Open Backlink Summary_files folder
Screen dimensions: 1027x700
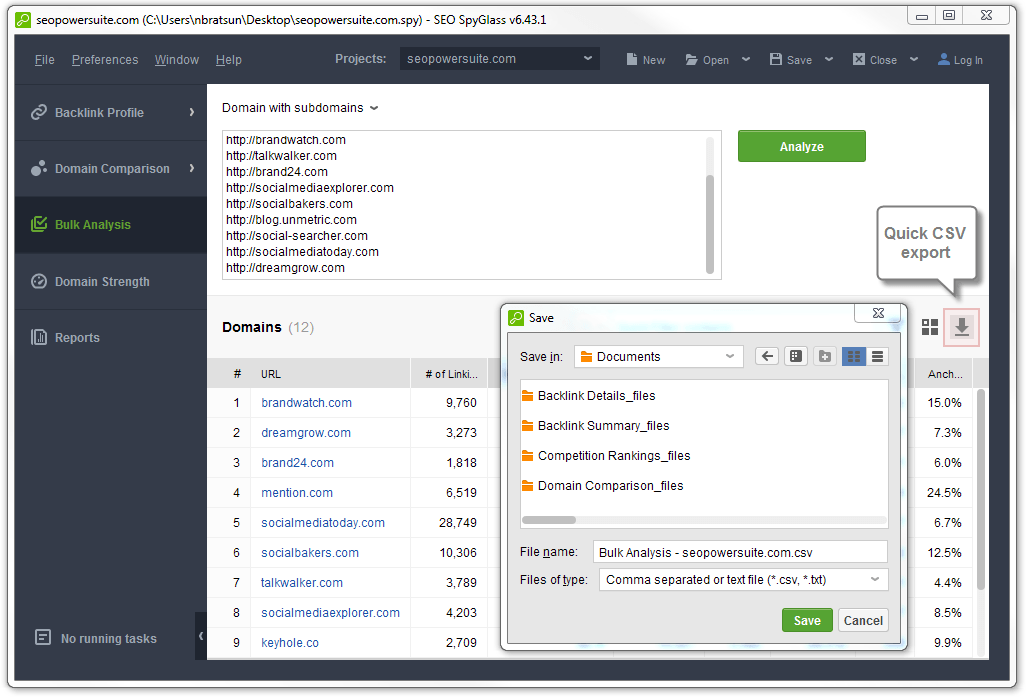(x=595, y=426)
